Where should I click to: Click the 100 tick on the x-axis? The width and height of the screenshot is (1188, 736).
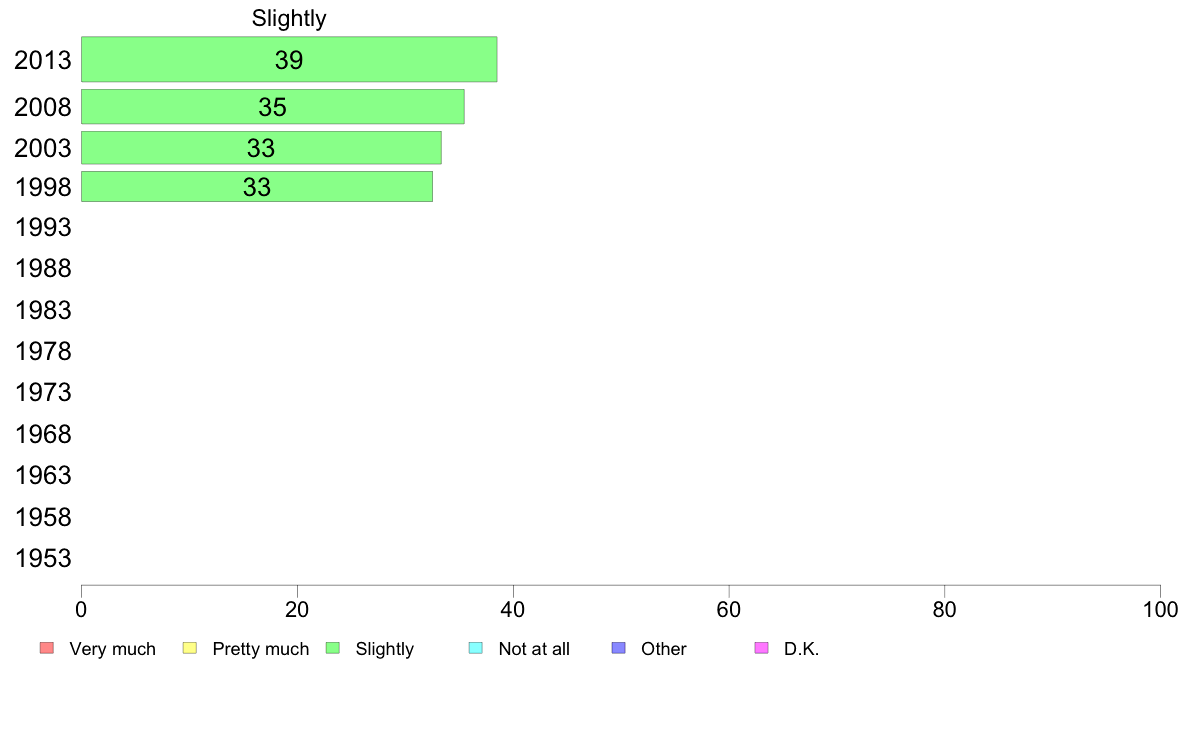pyautogui.click(x=1160, y=609)
